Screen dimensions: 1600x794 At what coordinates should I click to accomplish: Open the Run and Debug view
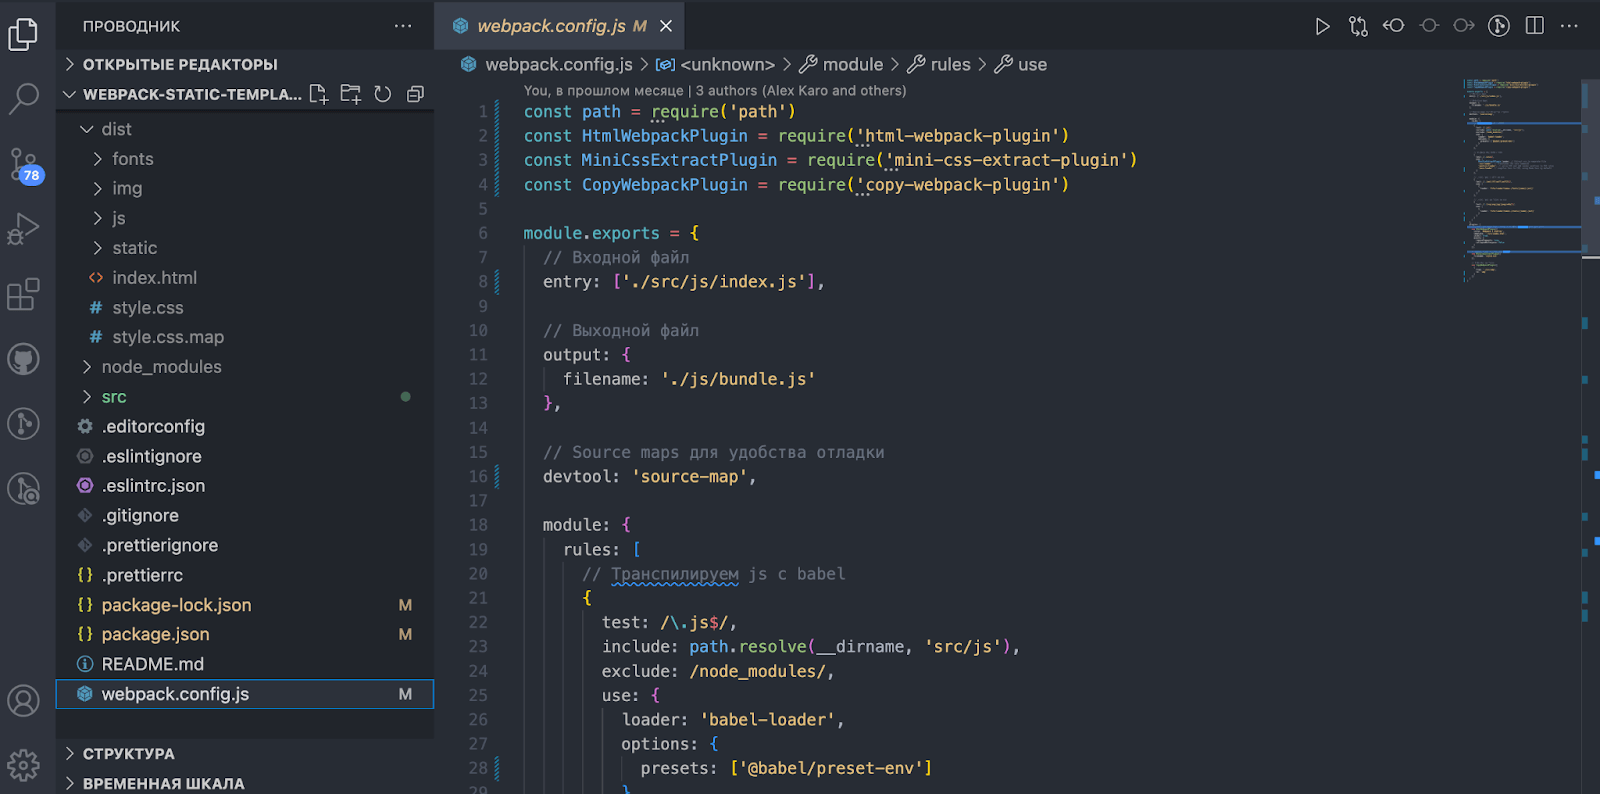tap(24, 229)
